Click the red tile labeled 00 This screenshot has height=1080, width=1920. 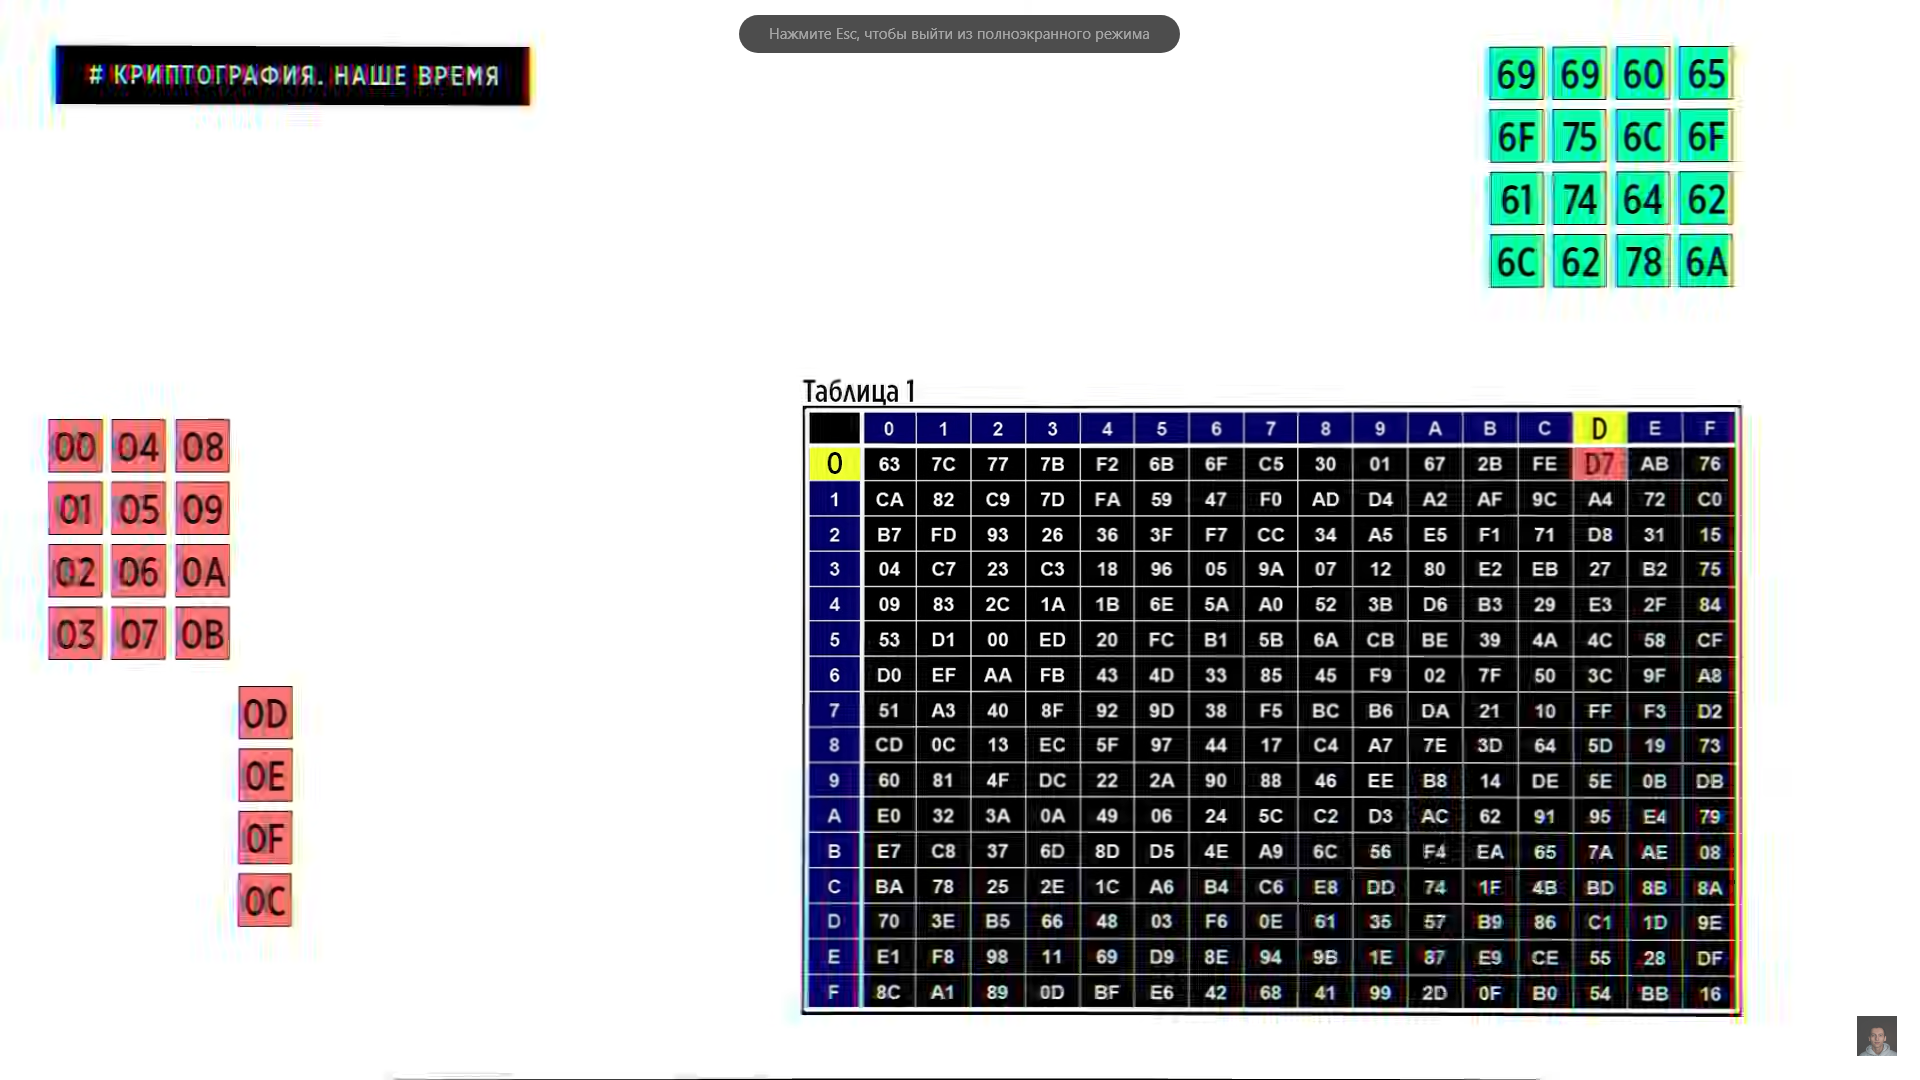(x=75, y=446)
